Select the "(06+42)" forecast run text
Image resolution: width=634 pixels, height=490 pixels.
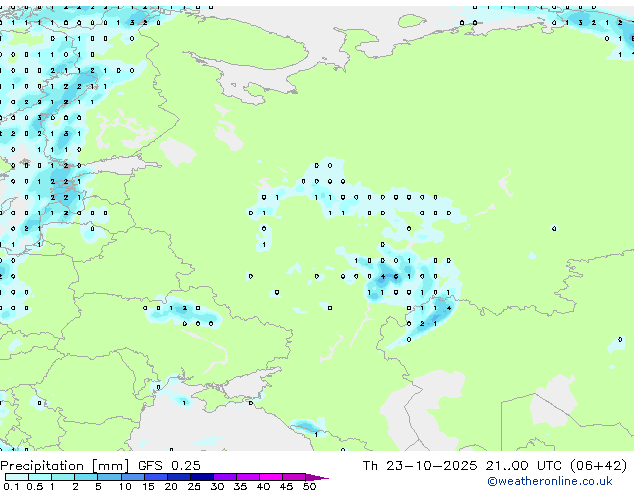[598, 466]
